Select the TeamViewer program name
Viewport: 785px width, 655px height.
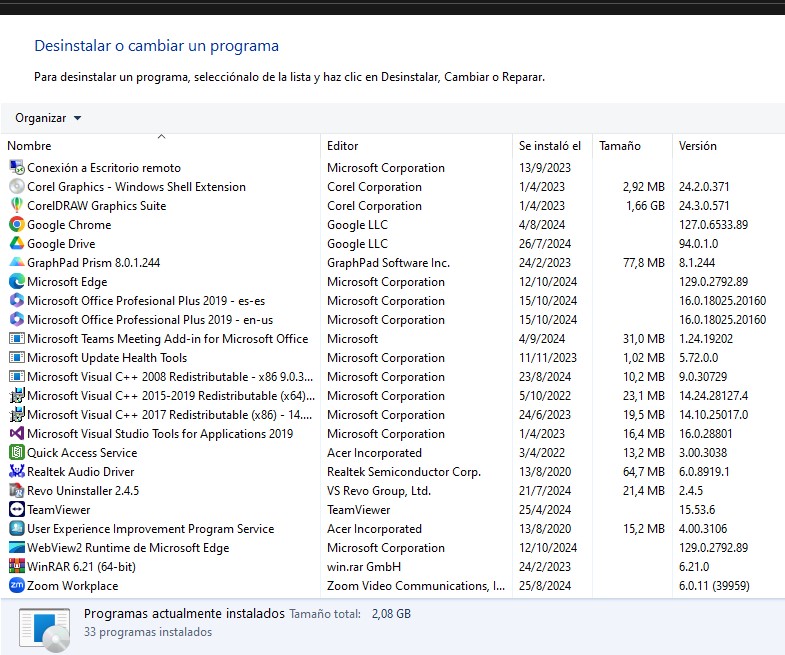coord(59,510)
